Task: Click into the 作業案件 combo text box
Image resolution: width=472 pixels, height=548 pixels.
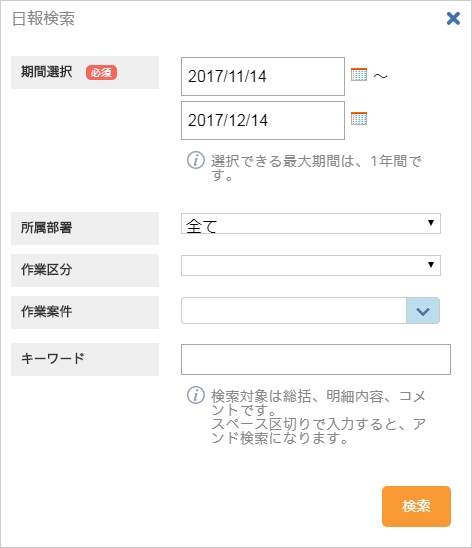Action: [x=294, y=311]
